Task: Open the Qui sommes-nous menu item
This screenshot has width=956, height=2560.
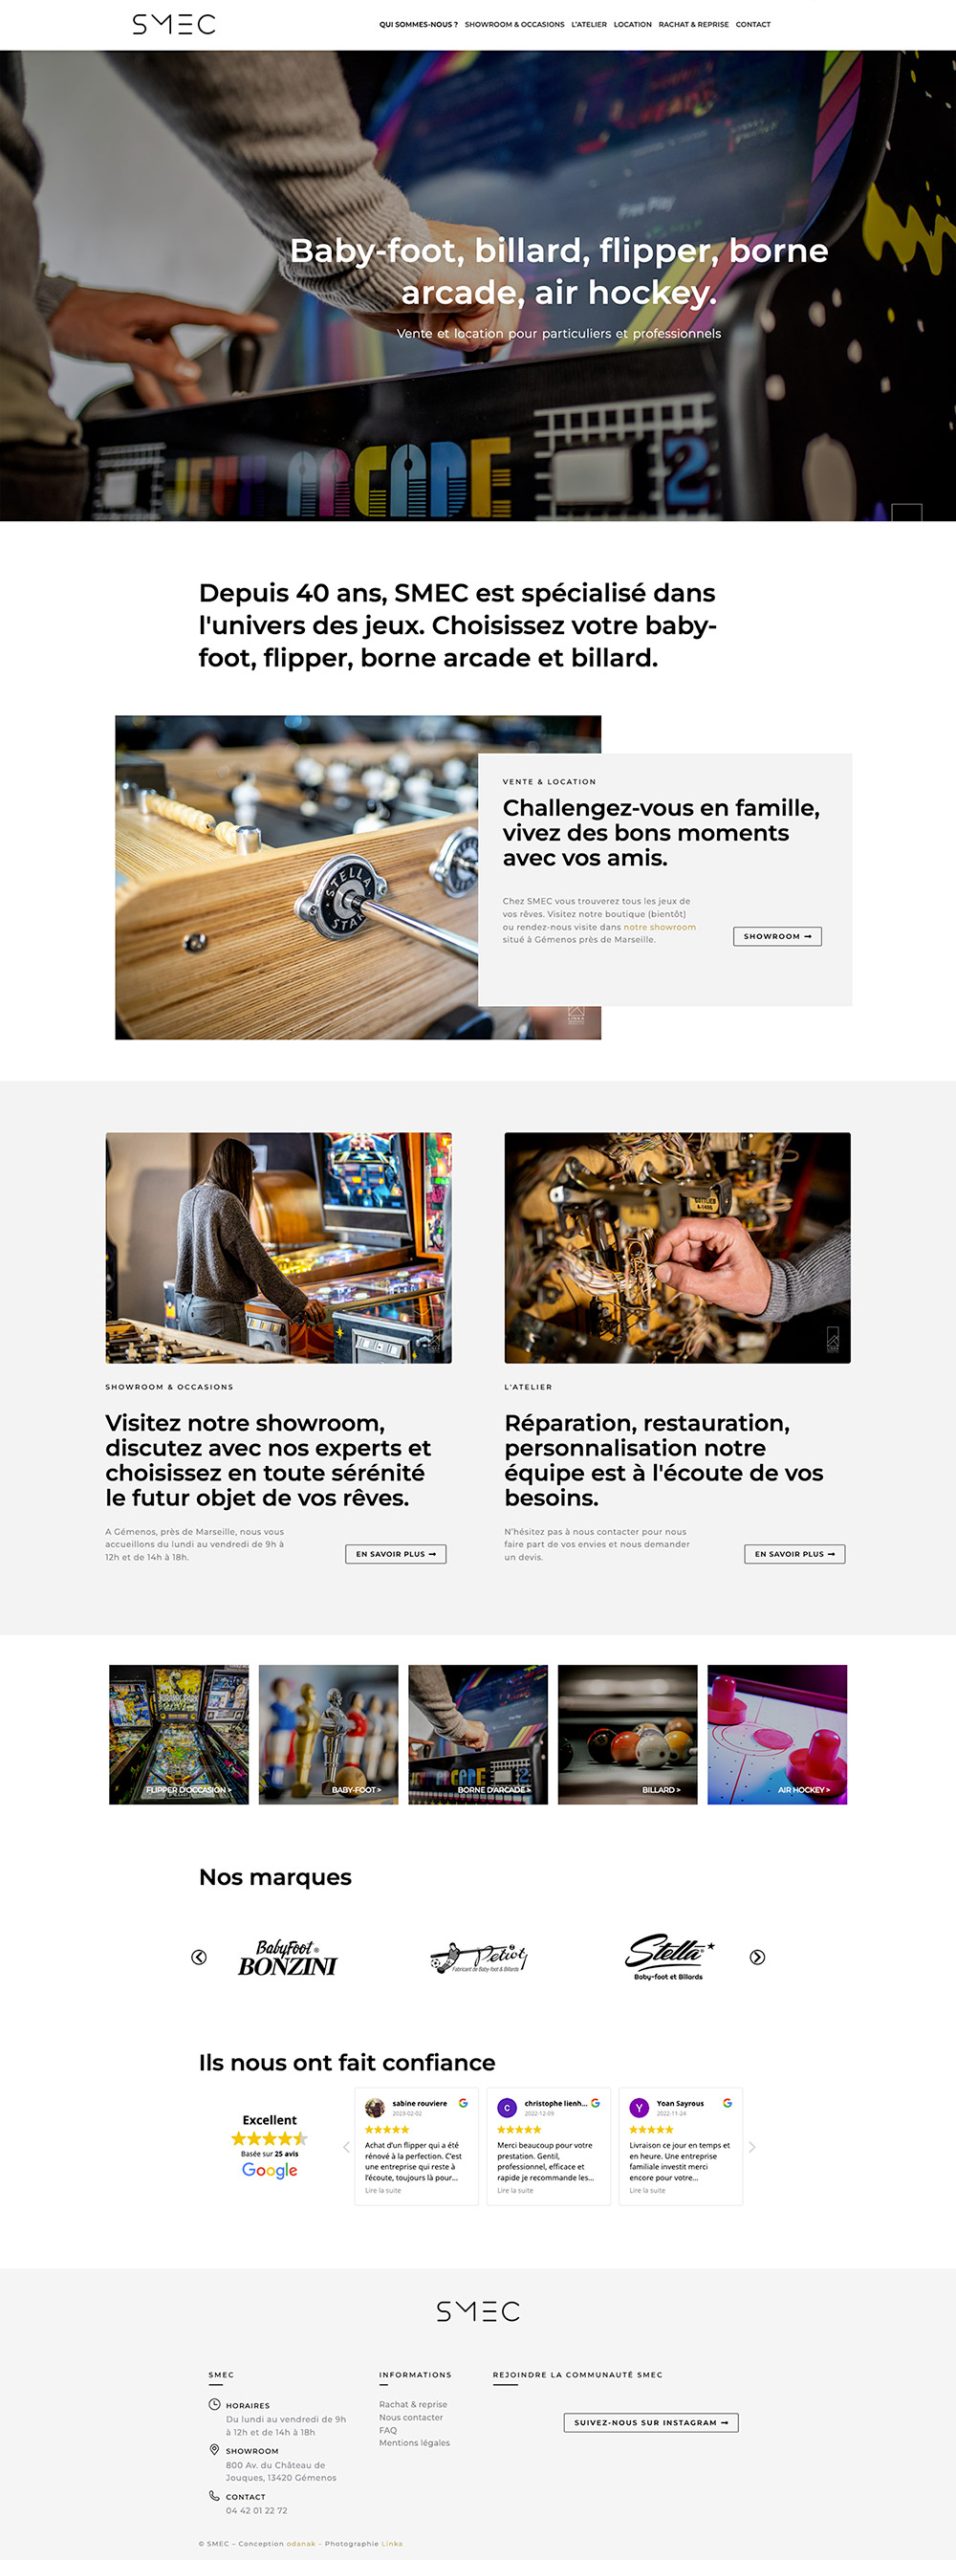Action: [x=418, y=24]
